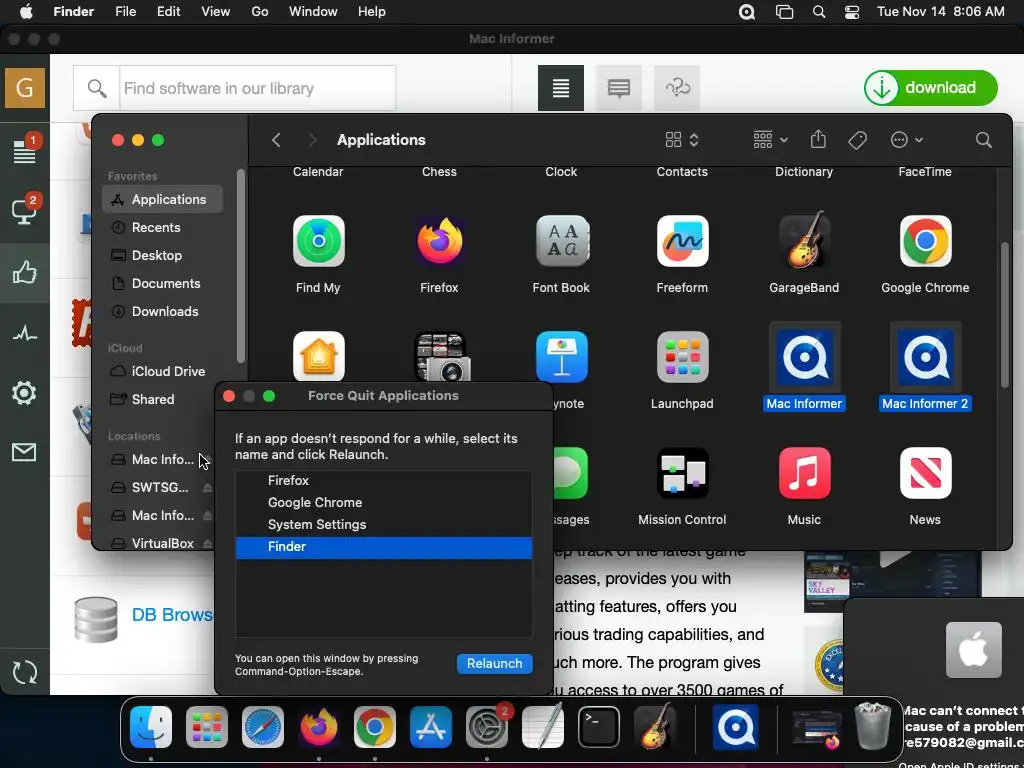Open Shared in Finder sidebar
The width and height of the screenshot is (1024, 768).
tap(162, 399)
